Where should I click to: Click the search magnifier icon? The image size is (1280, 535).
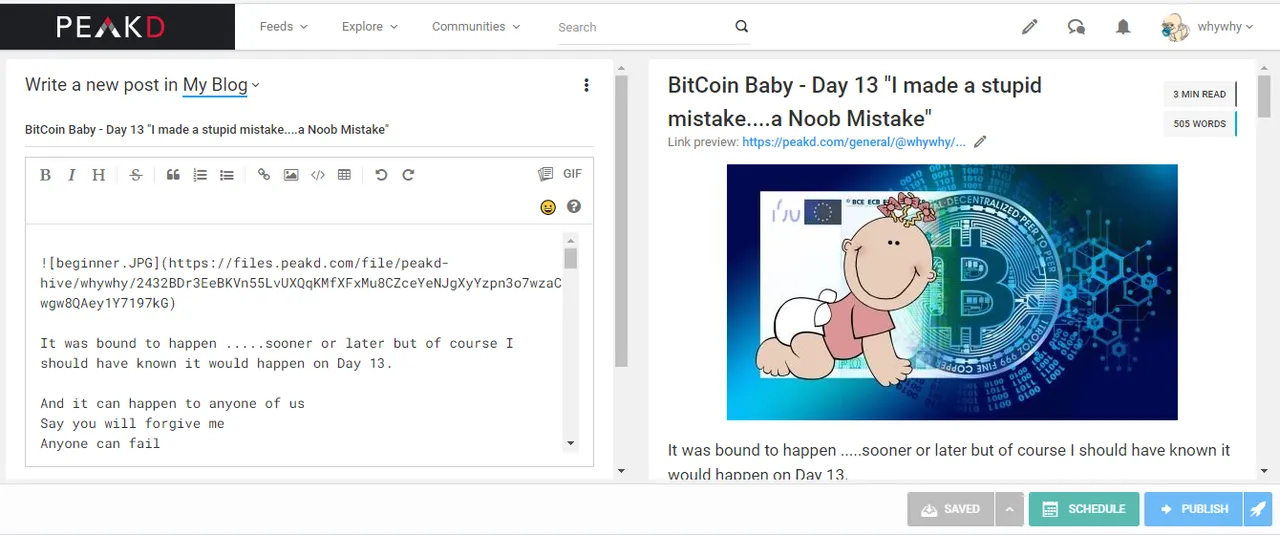[741, 27]
